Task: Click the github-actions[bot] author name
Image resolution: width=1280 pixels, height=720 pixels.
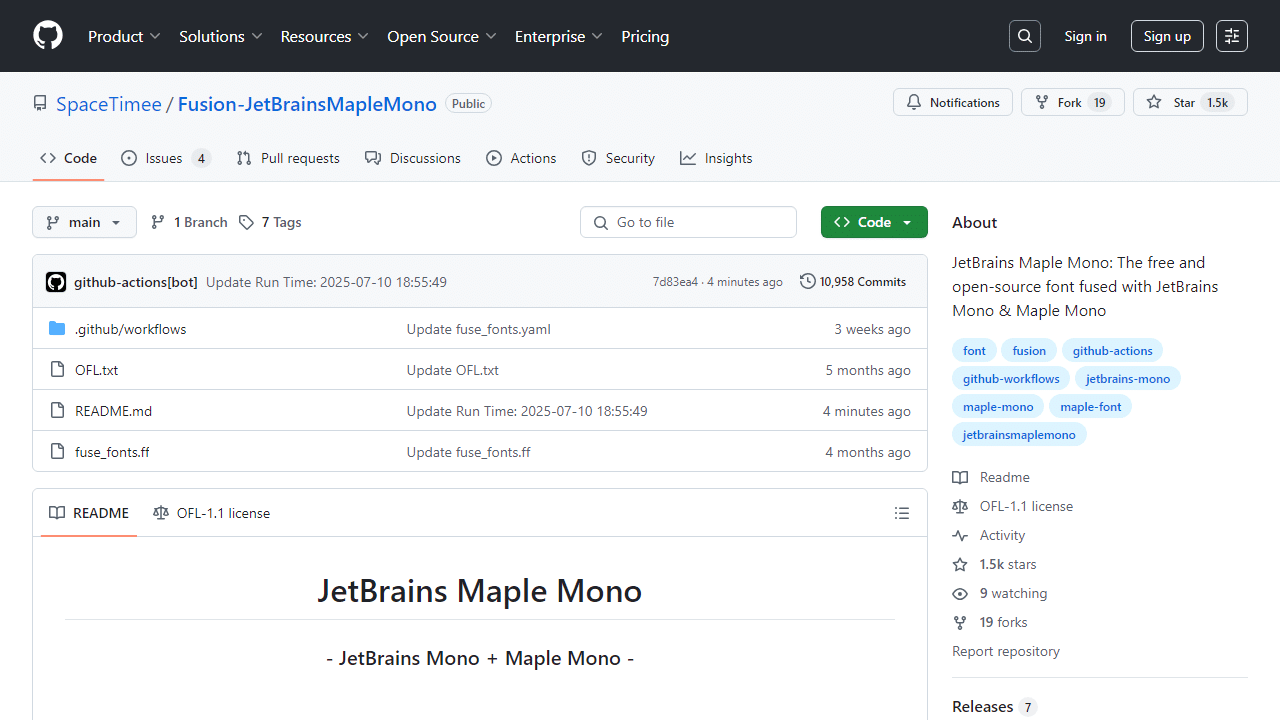Action: 136,282
